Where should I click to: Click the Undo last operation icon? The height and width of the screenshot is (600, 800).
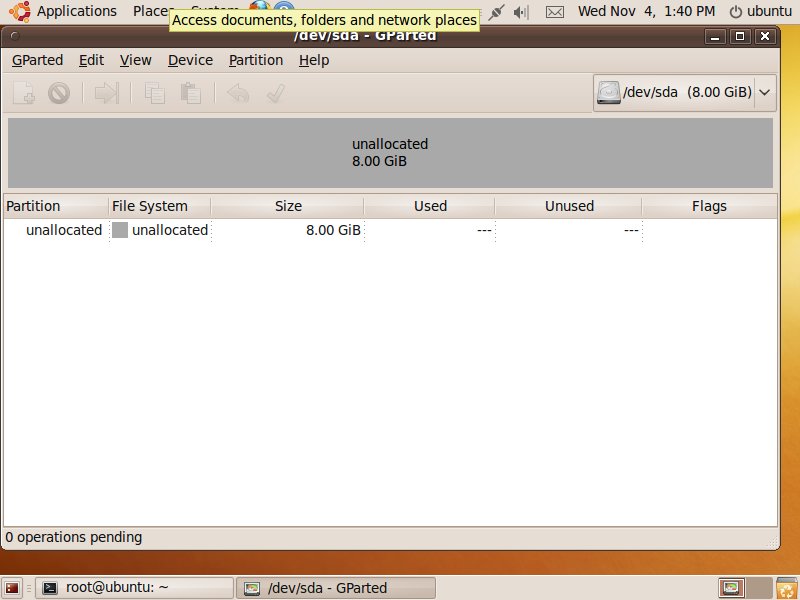(238, 93)
